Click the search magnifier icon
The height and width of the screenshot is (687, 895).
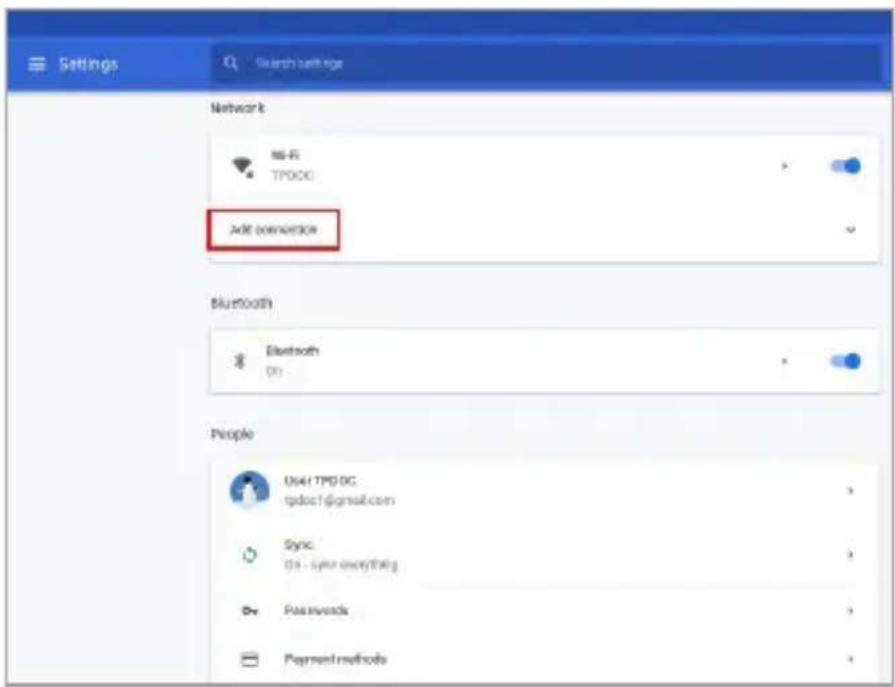231,63
